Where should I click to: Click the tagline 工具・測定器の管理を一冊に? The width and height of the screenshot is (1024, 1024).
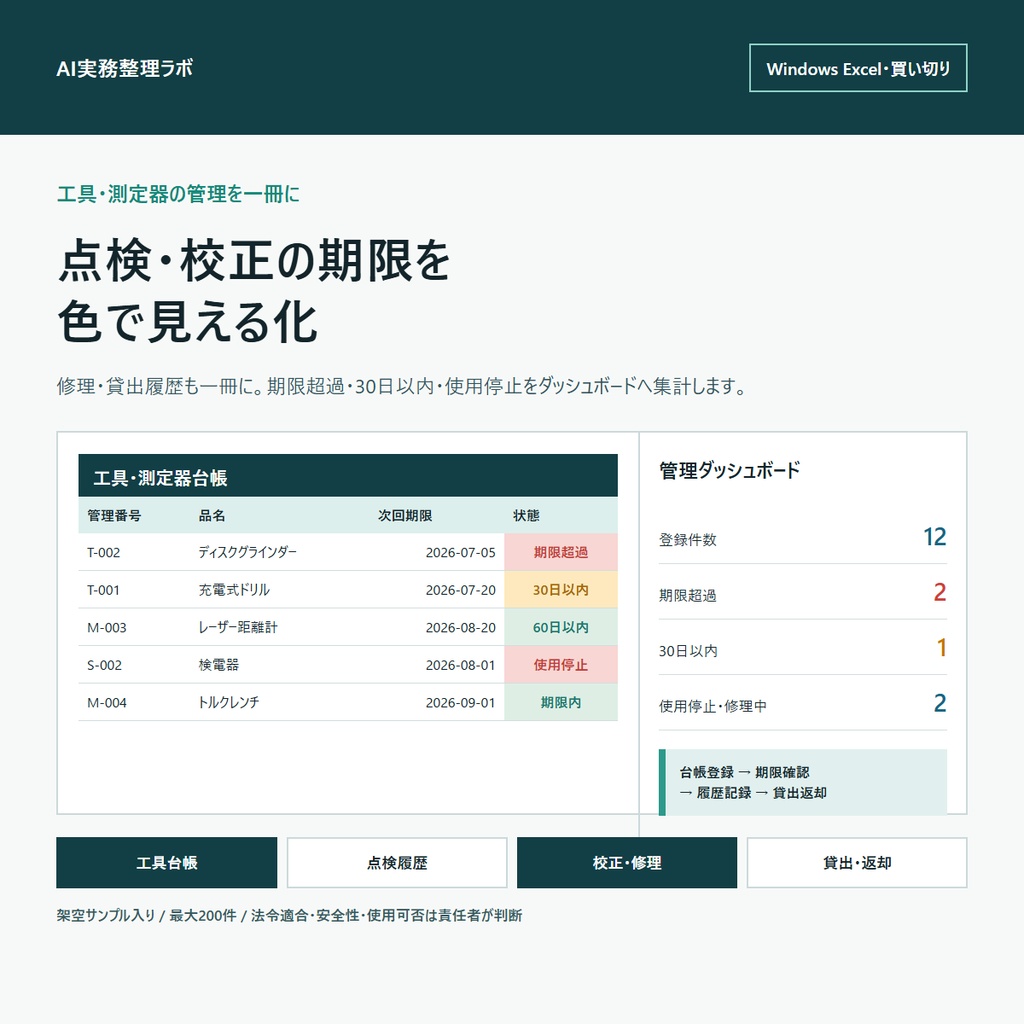tap(178, 194)
